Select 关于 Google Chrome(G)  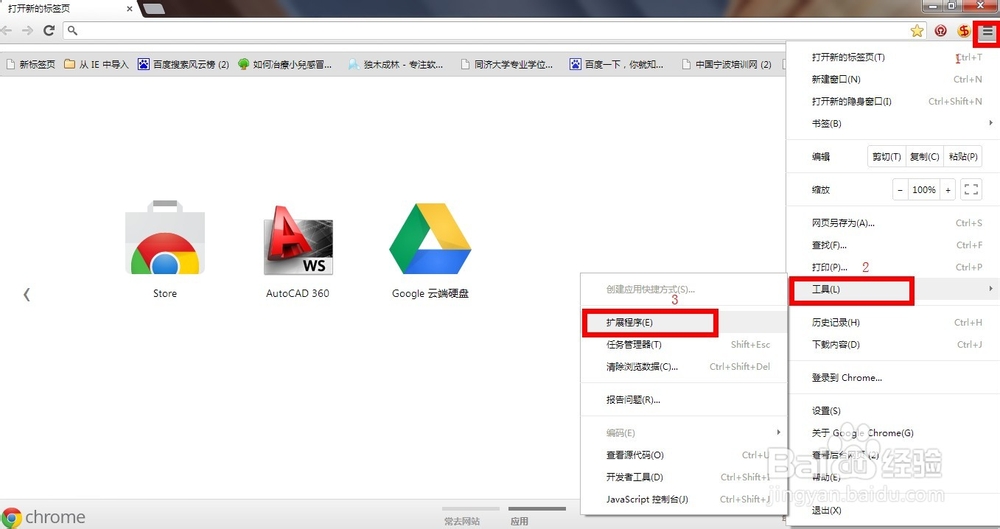(x=893, y=433)
